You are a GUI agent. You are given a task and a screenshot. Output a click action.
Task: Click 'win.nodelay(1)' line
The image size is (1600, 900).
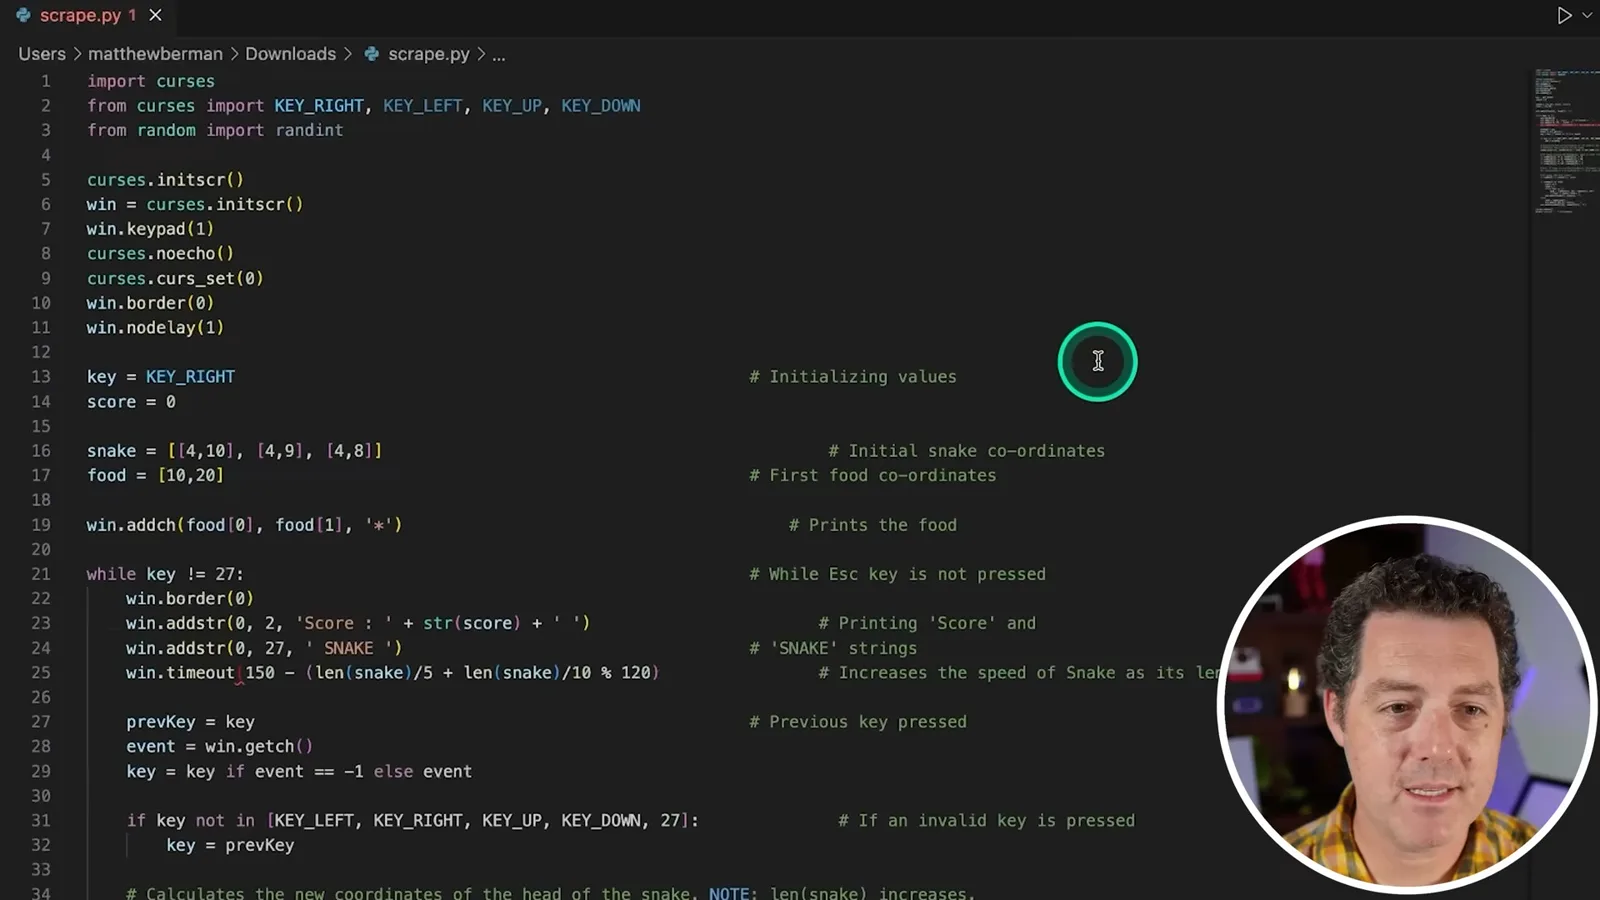155,327
